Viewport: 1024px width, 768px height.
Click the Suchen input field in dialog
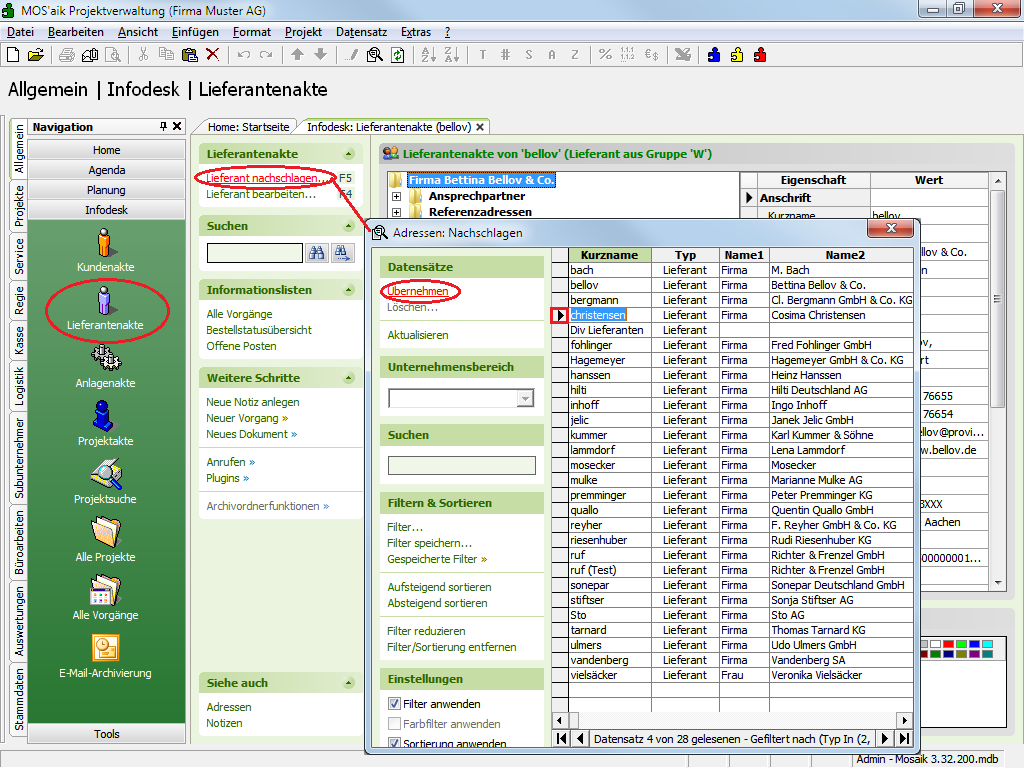point(461,465)
